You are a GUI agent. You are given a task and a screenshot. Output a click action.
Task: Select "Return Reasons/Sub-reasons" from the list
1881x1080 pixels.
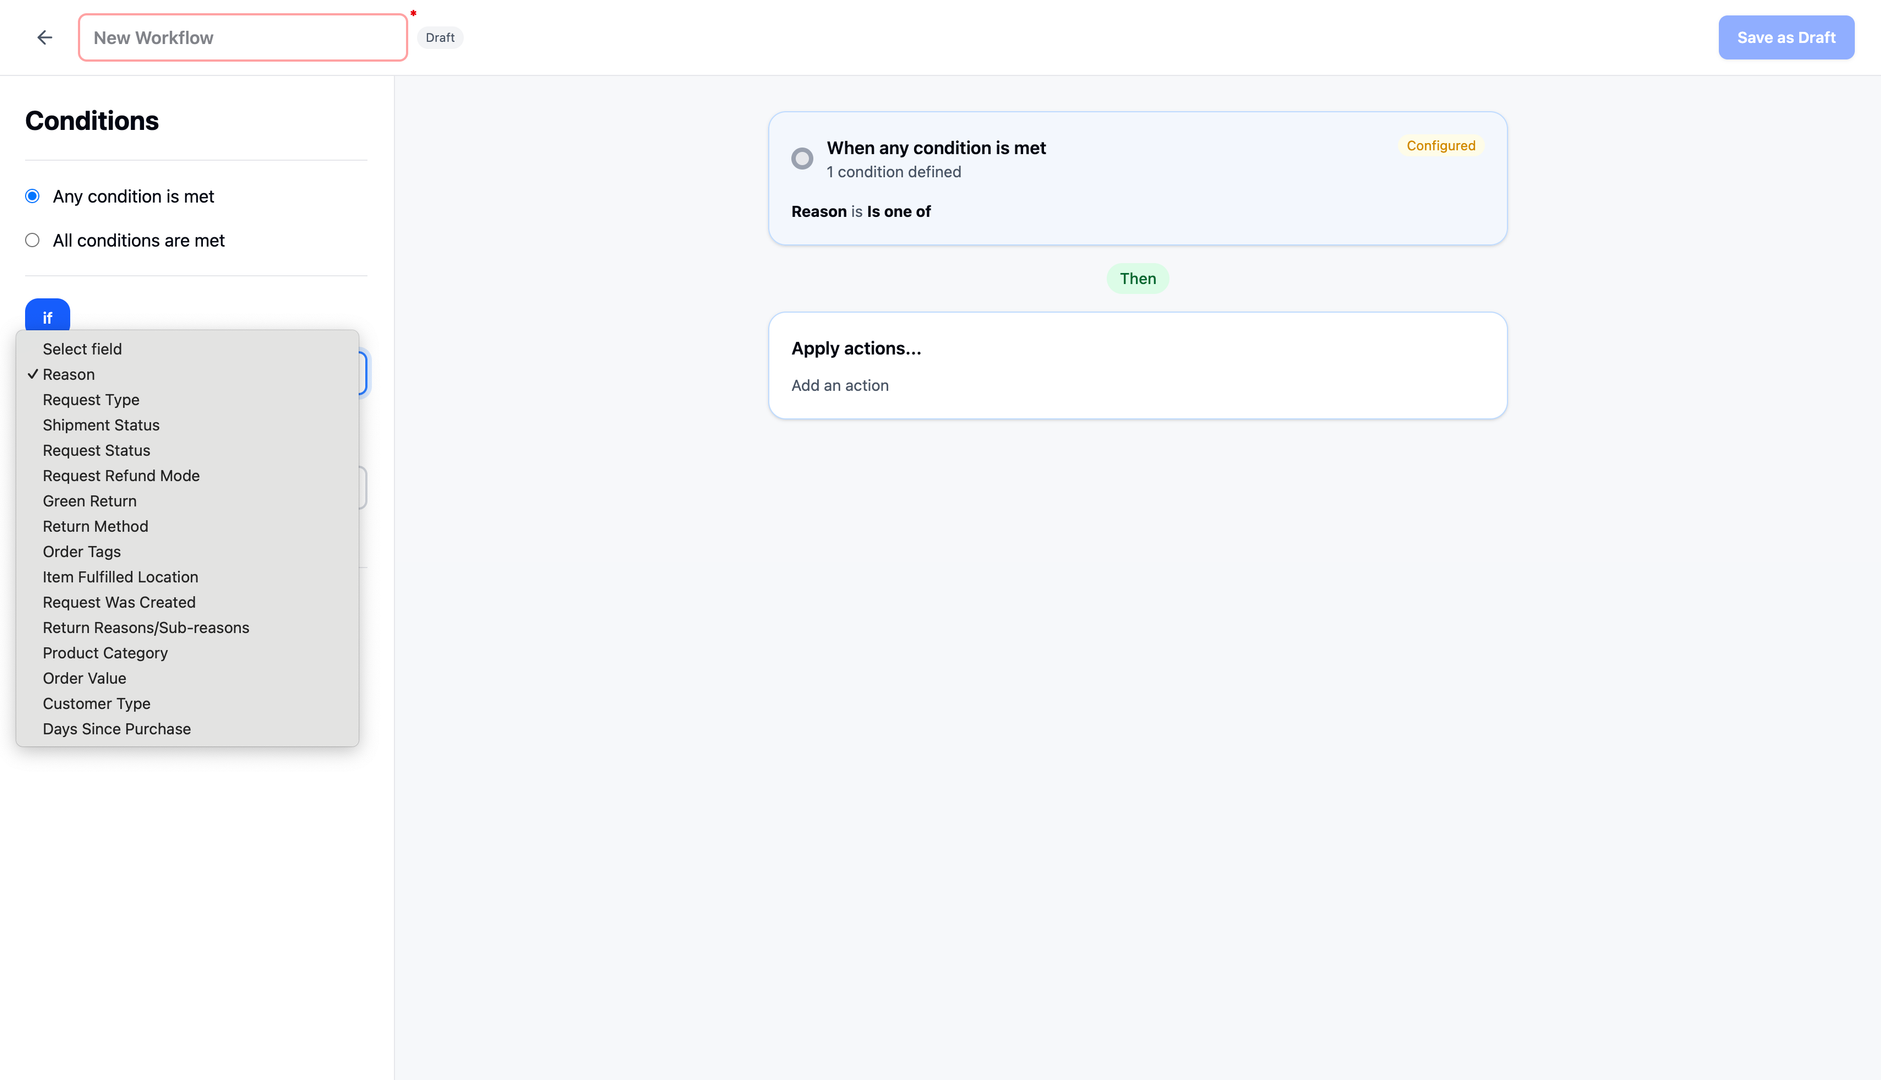(x=146, y=627)
